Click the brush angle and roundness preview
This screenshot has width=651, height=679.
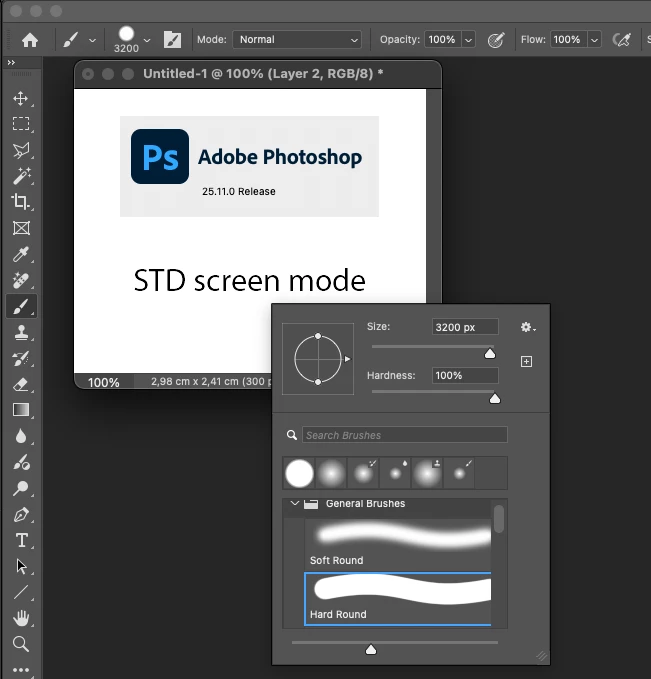point(318,359)
